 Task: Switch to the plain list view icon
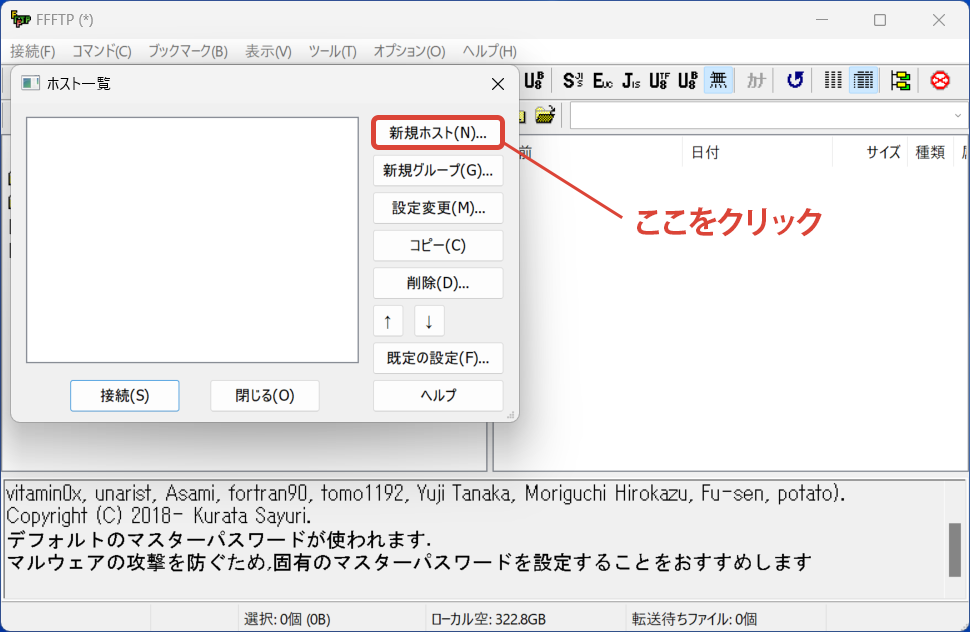pyautogui.click(x=833, y=80)
